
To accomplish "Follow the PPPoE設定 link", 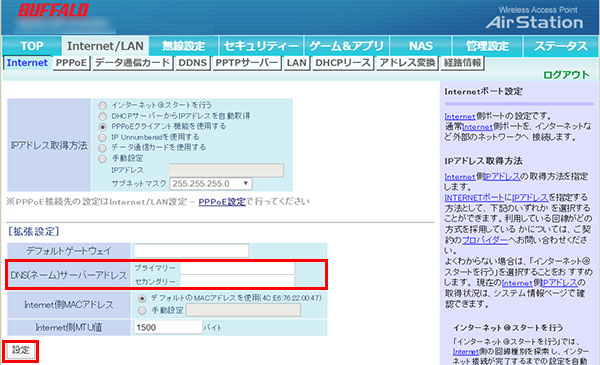I will (x=222, y=202).
